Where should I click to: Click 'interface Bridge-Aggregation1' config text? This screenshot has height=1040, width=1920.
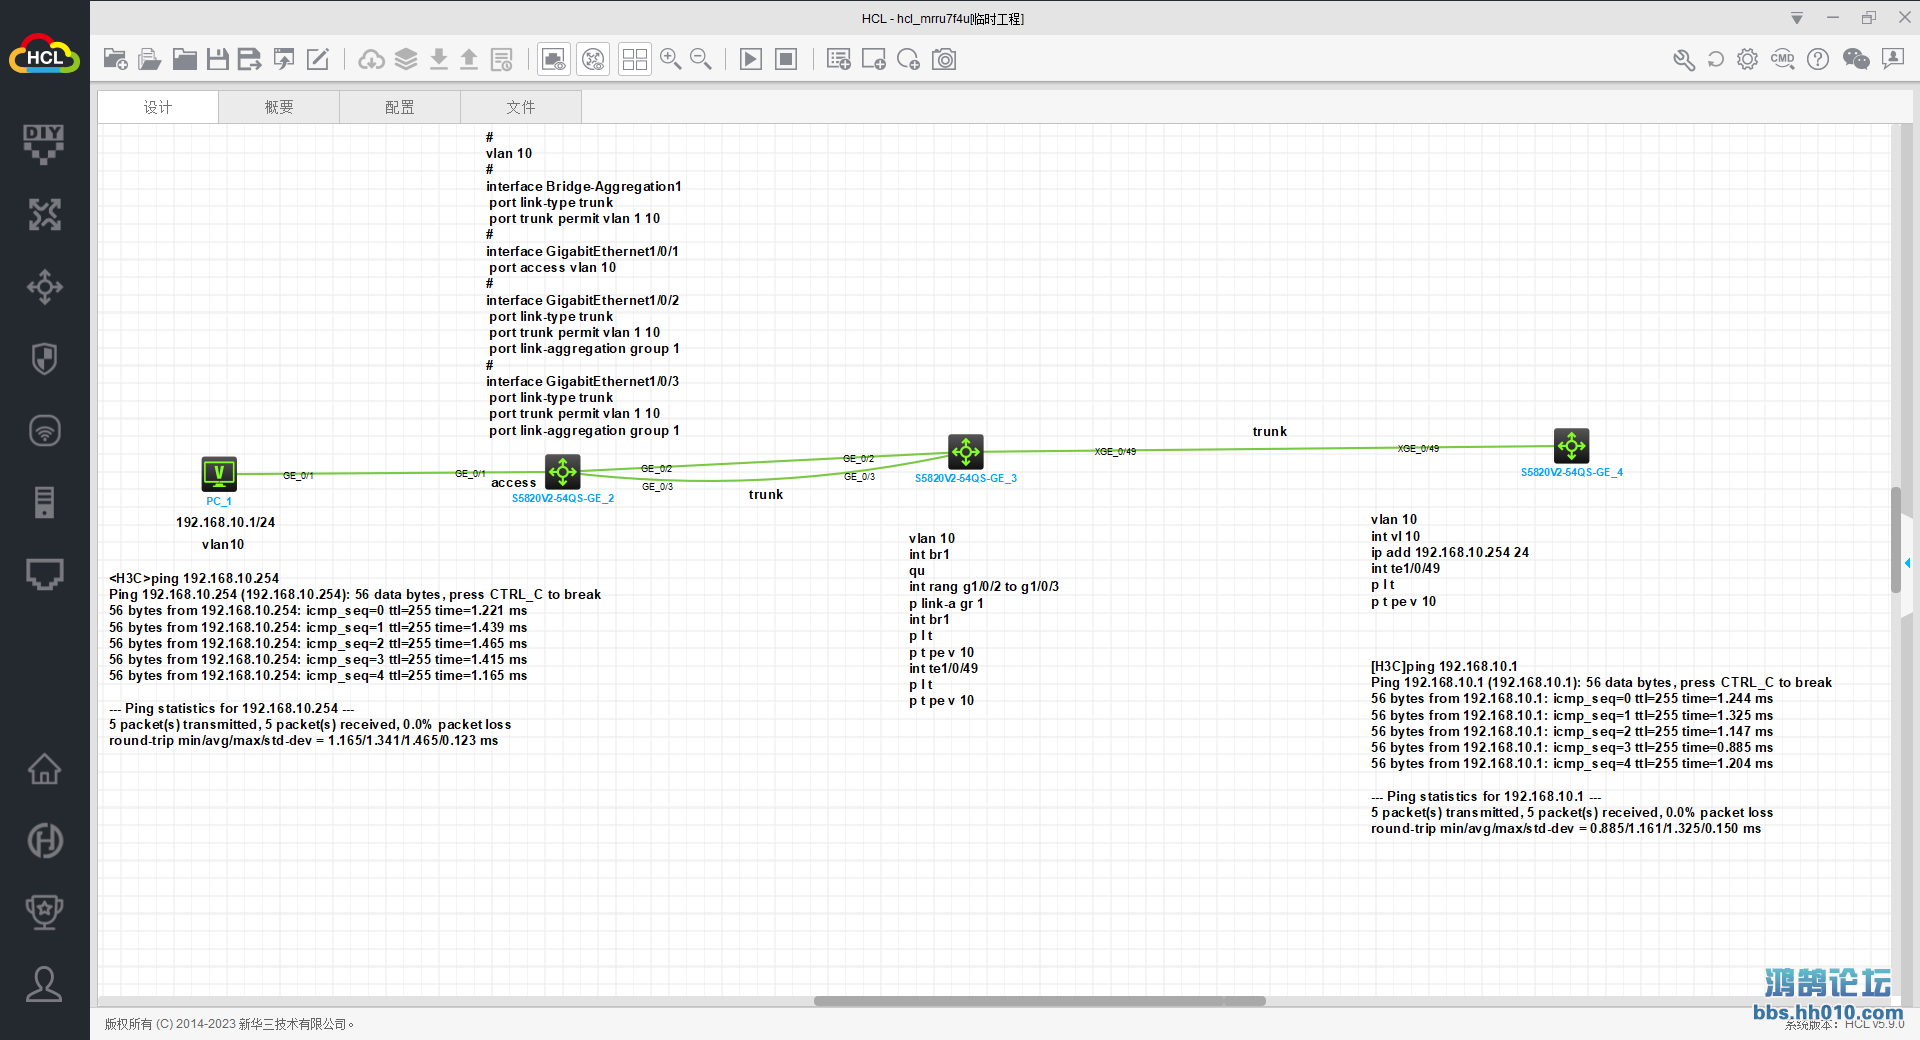[584, 186]
